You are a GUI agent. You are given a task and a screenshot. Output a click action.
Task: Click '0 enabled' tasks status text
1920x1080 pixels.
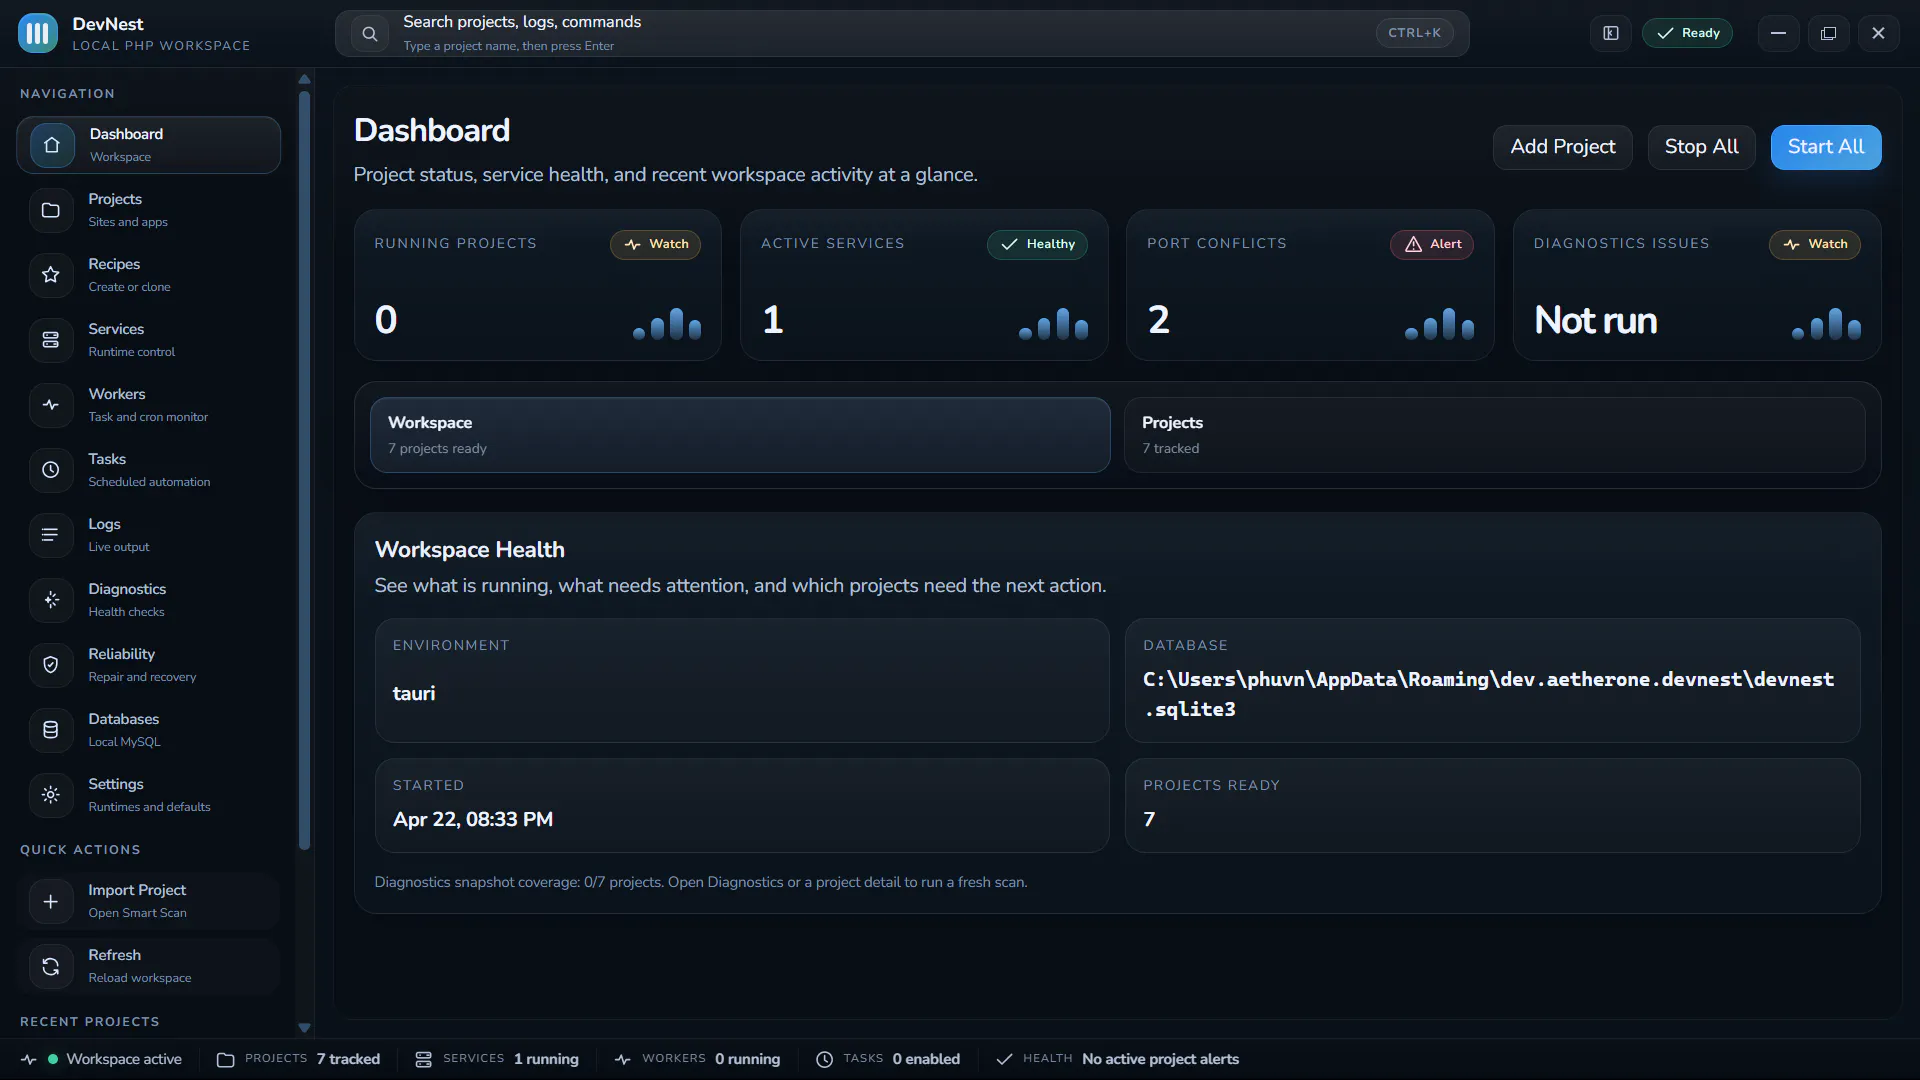926,1059
